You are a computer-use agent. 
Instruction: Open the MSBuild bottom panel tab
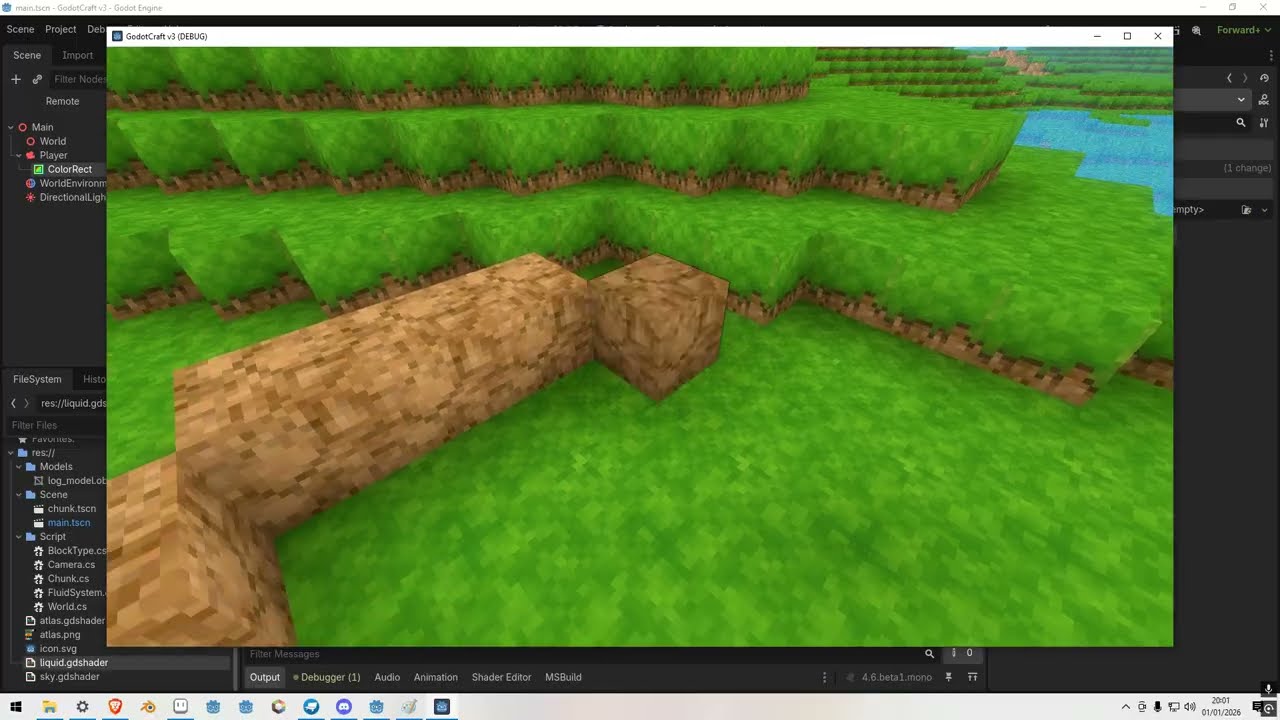[x=563, y=677]
